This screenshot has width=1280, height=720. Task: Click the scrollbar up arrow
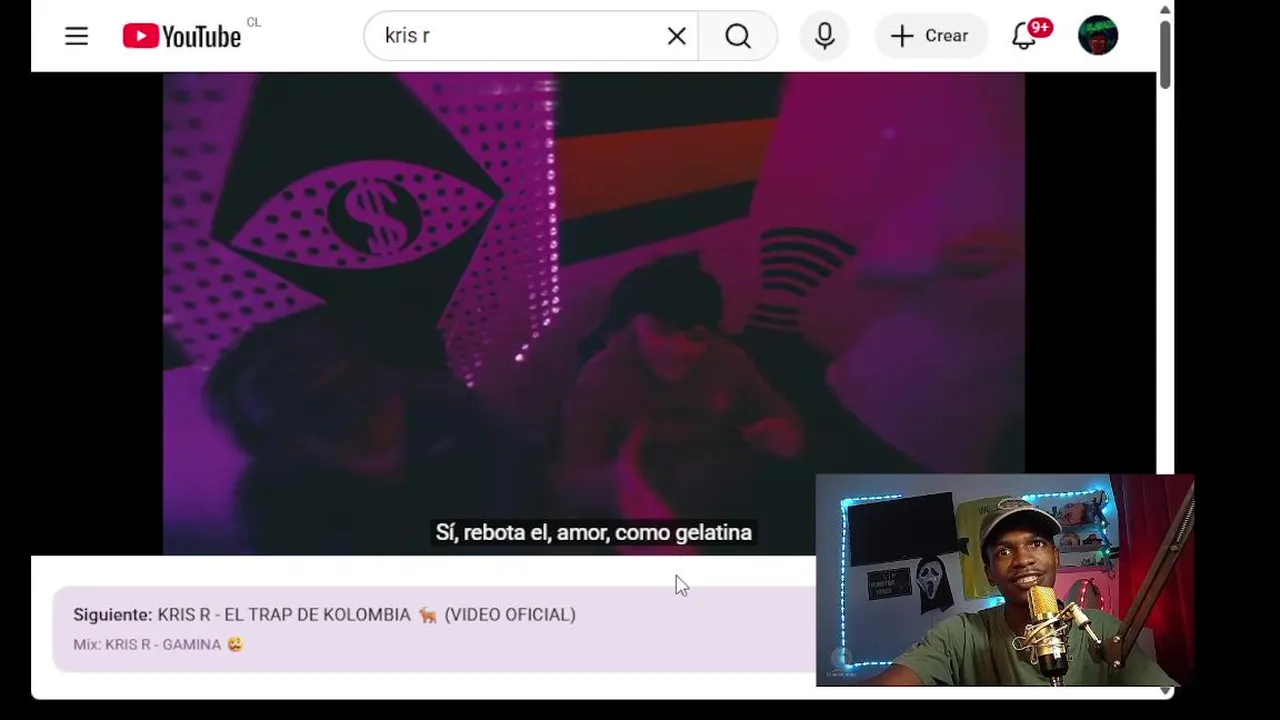point(1165,10)
